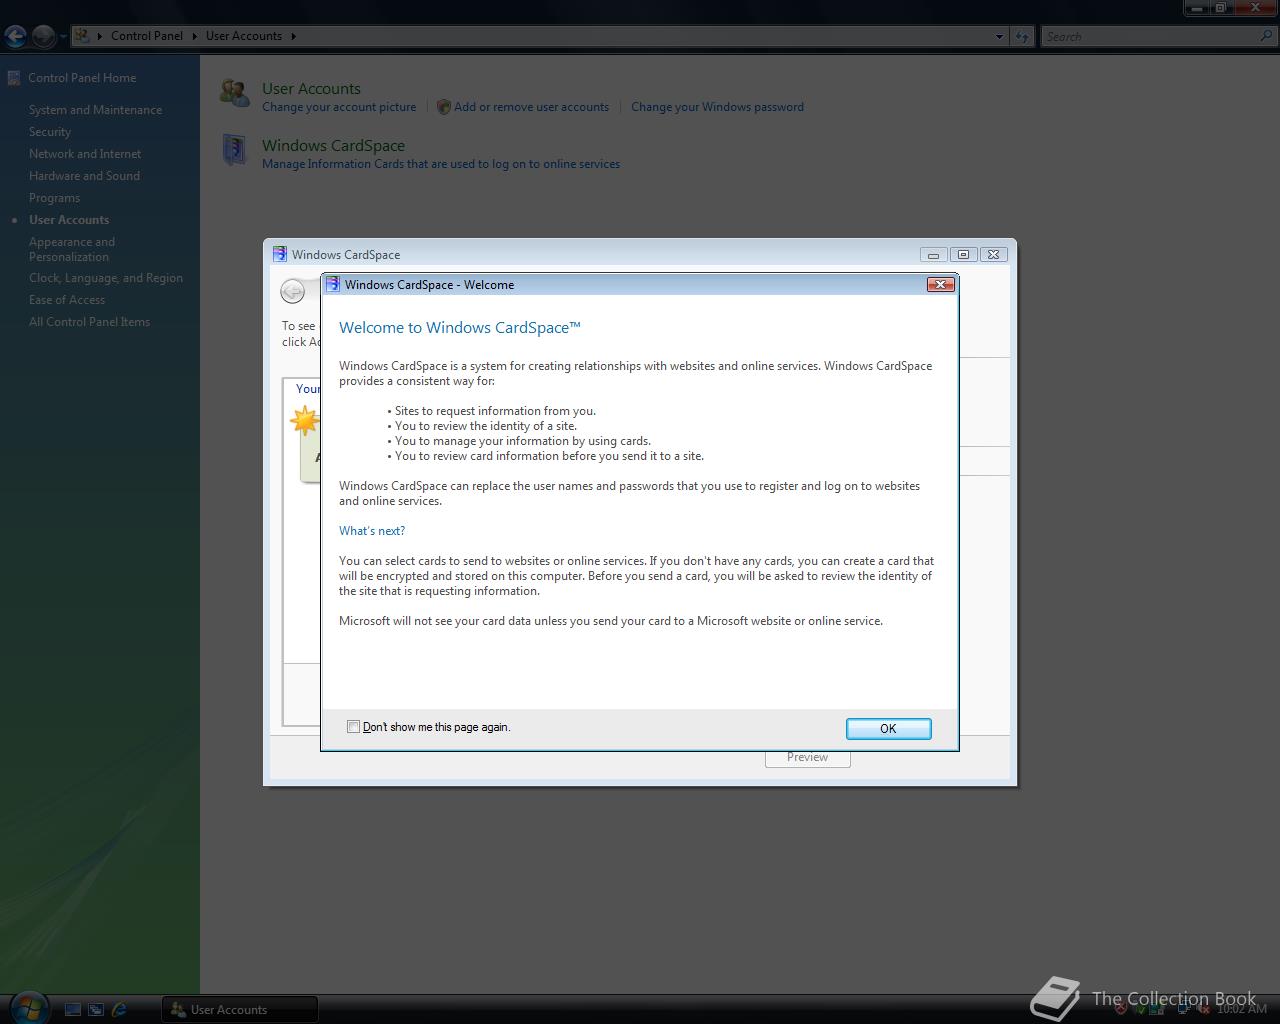Open Change your Windows password

click(717, 107)
